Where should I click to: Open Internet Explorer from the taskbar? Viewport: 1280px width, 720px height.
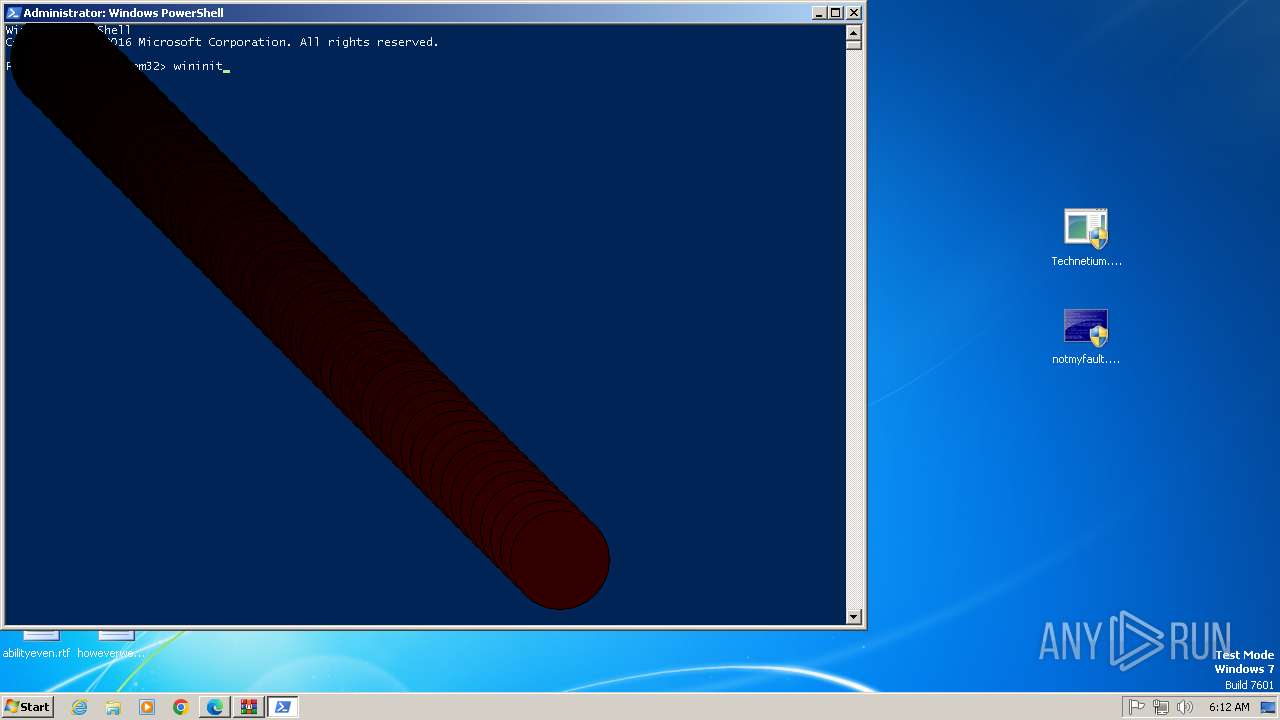(80, 707)
